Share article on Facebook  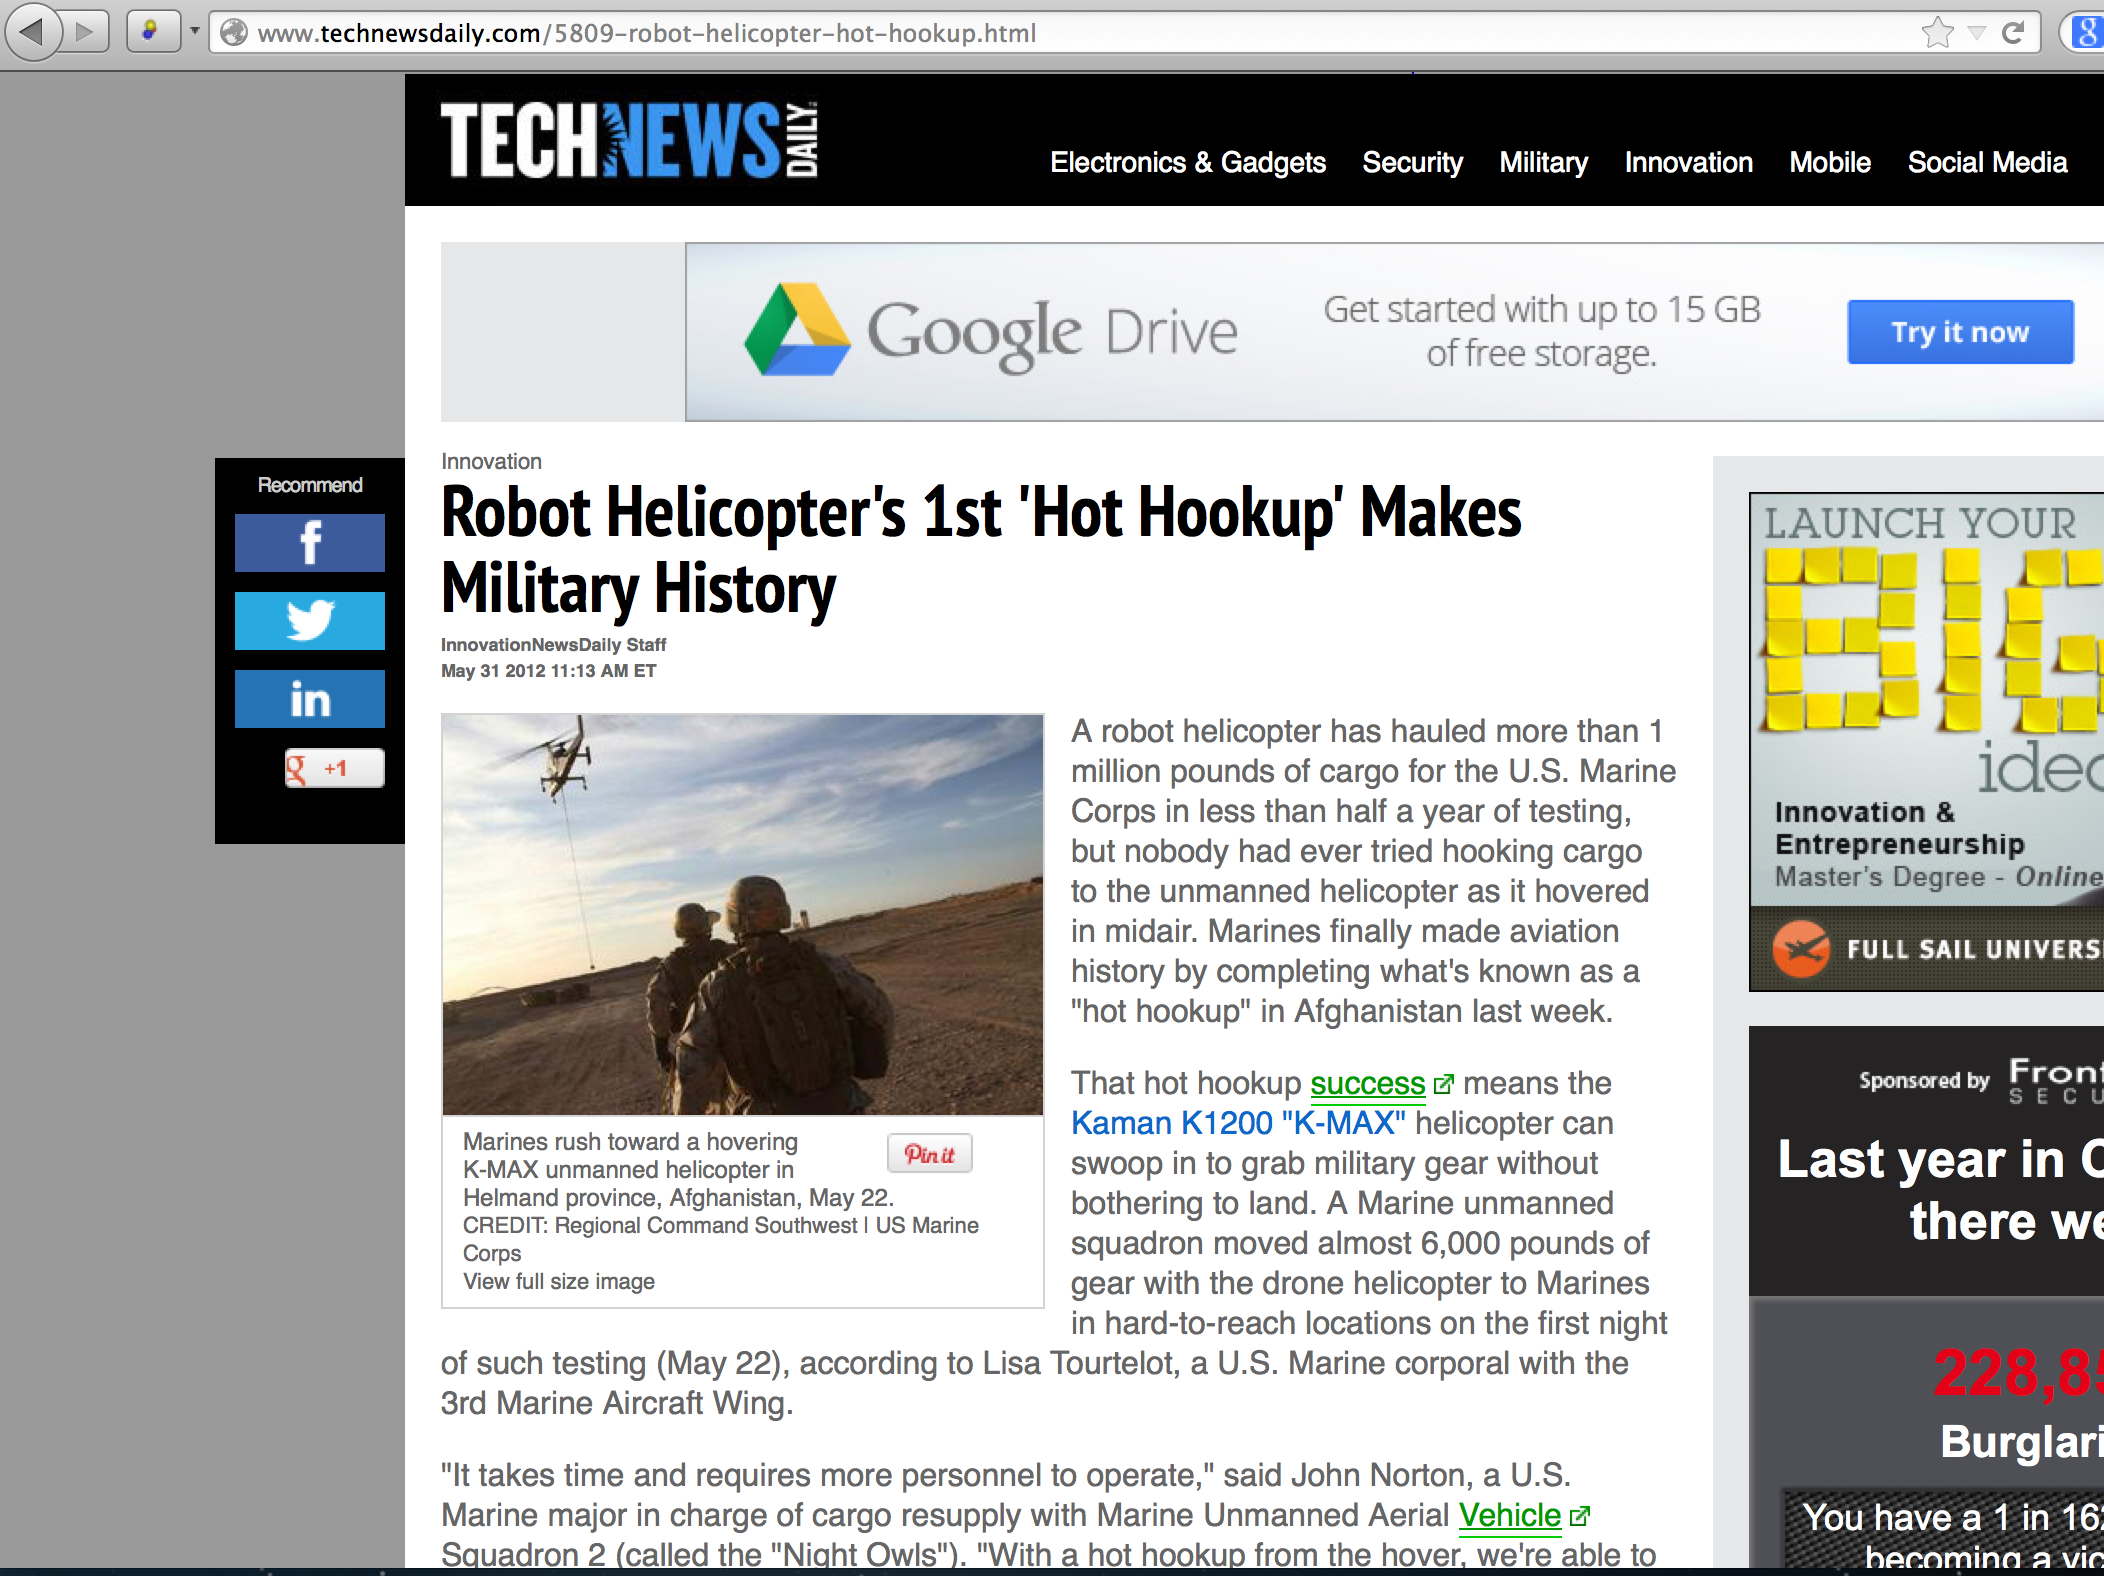coord(309,543)
